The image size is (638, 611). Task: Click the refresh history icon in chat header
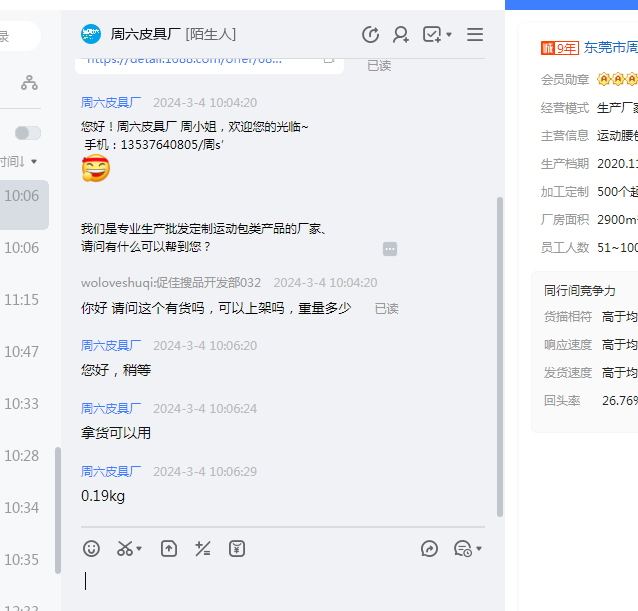[370, 35]
